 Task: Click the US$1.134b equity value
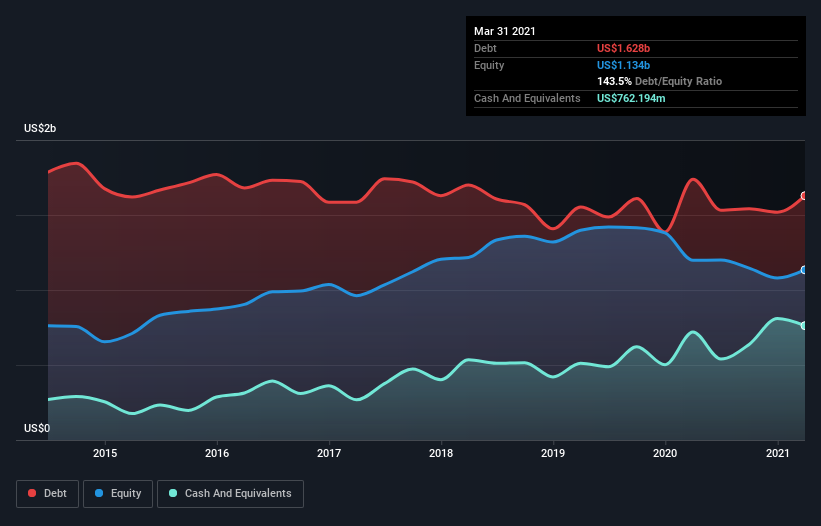(623, 65)
